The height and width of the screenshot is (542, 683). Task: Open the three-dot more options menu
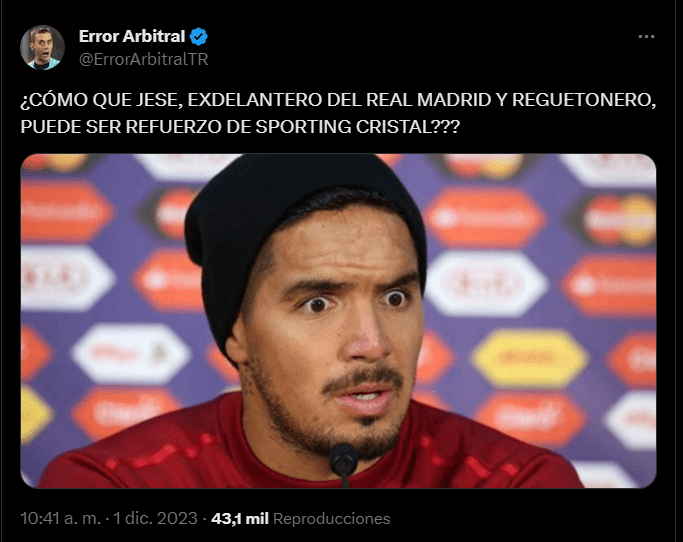pyautogui.click(x=646, y=37)
